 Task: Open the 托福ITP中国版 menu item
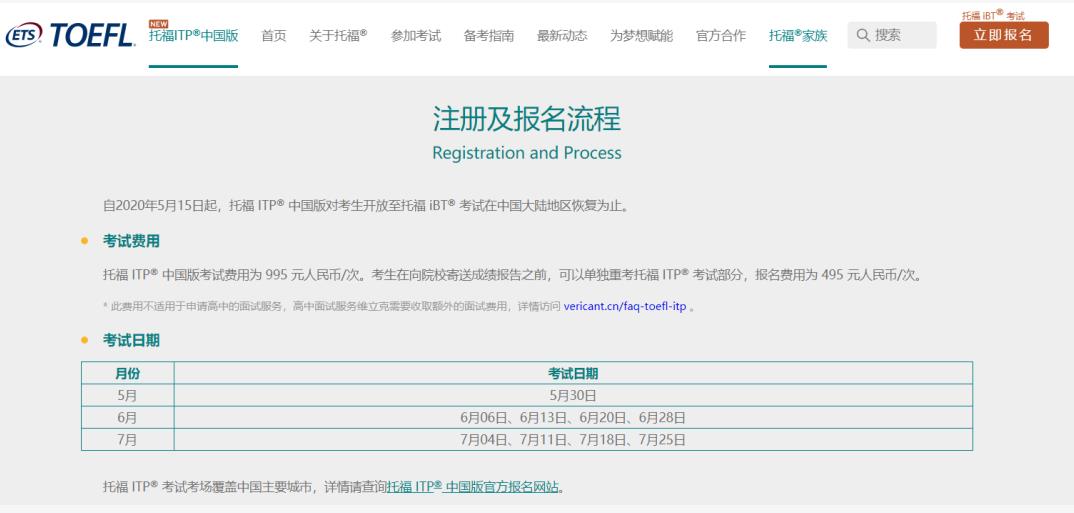[x=193, y=36]
